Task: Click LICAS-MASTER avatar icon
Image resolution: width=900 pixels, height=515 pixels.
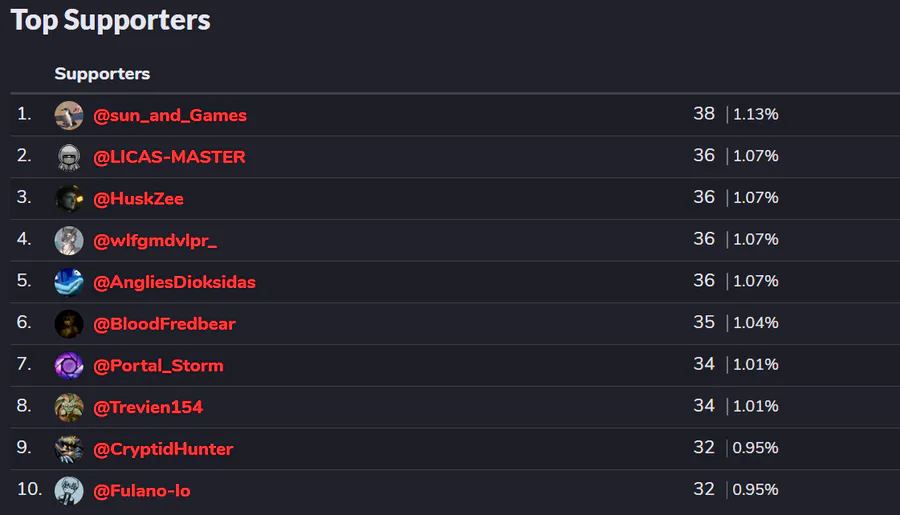Action: coord(68,157)
